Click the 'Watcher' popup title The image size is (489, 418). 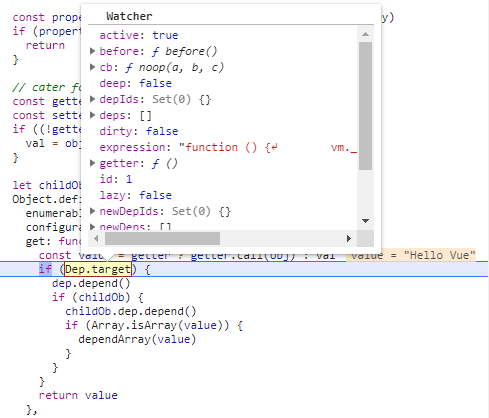tap(129, 16)
